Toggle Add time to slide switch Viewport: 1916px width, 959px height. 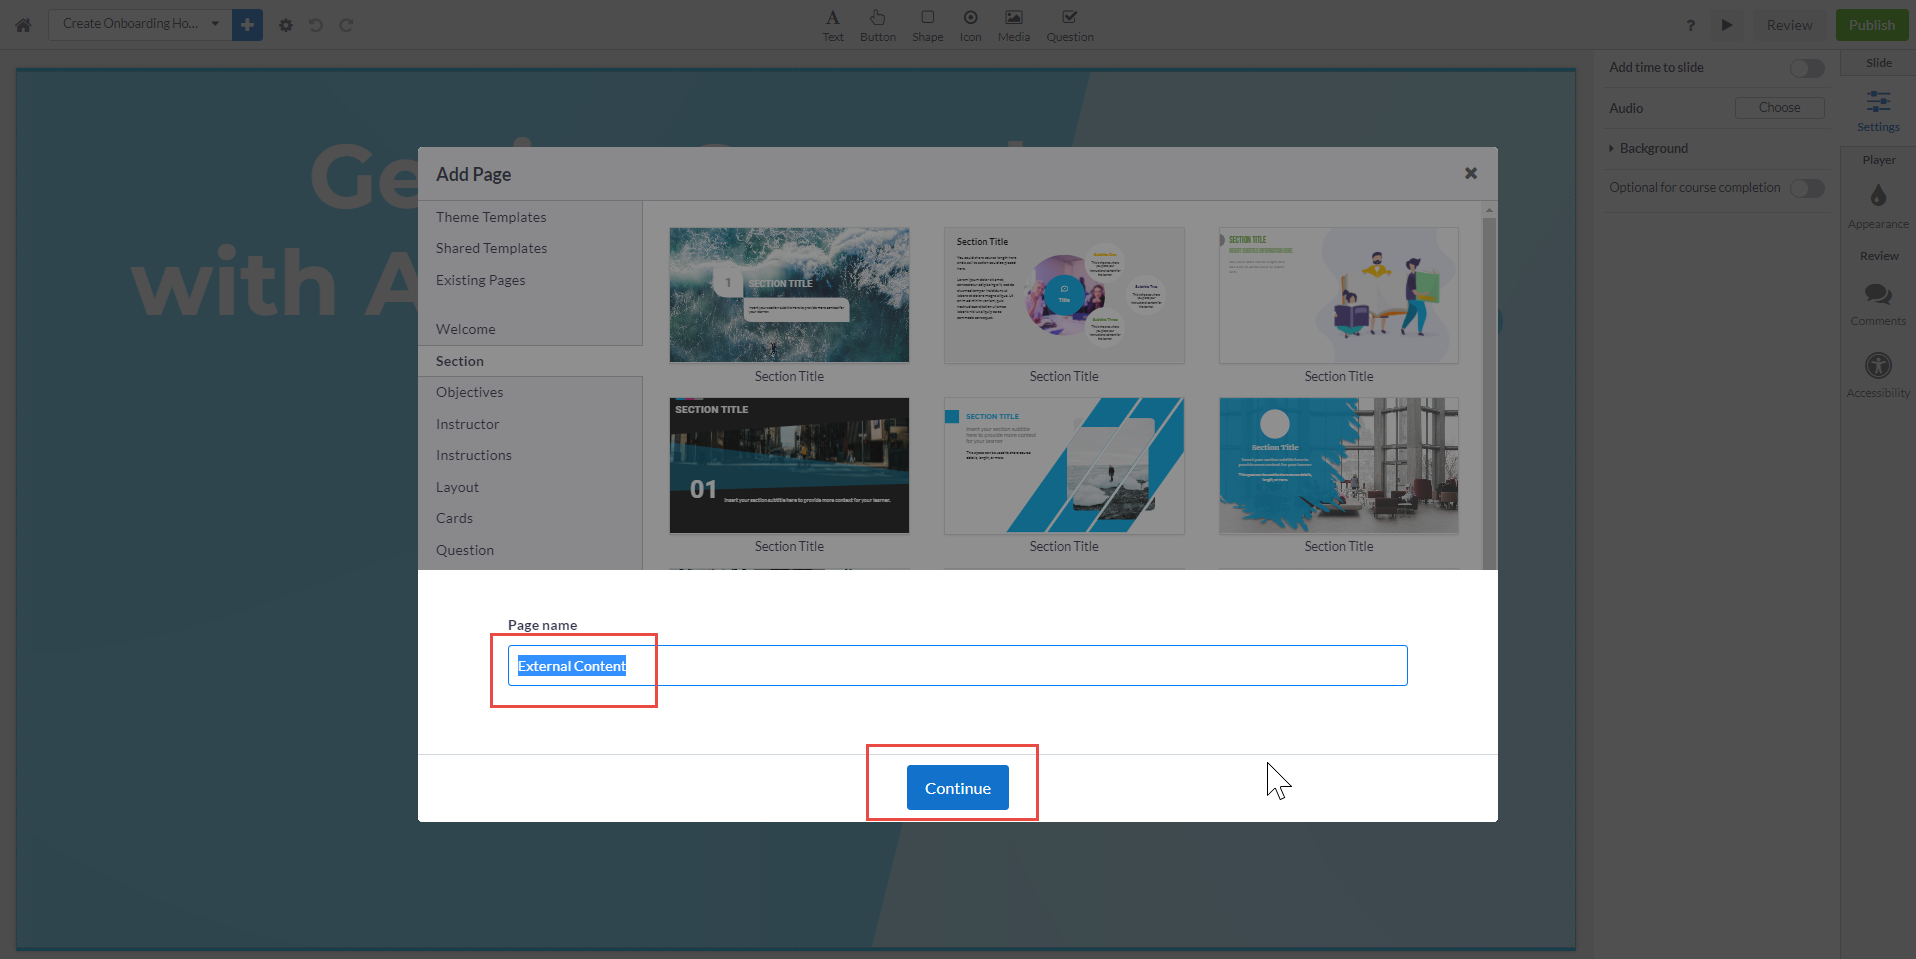coord(1807,68)
